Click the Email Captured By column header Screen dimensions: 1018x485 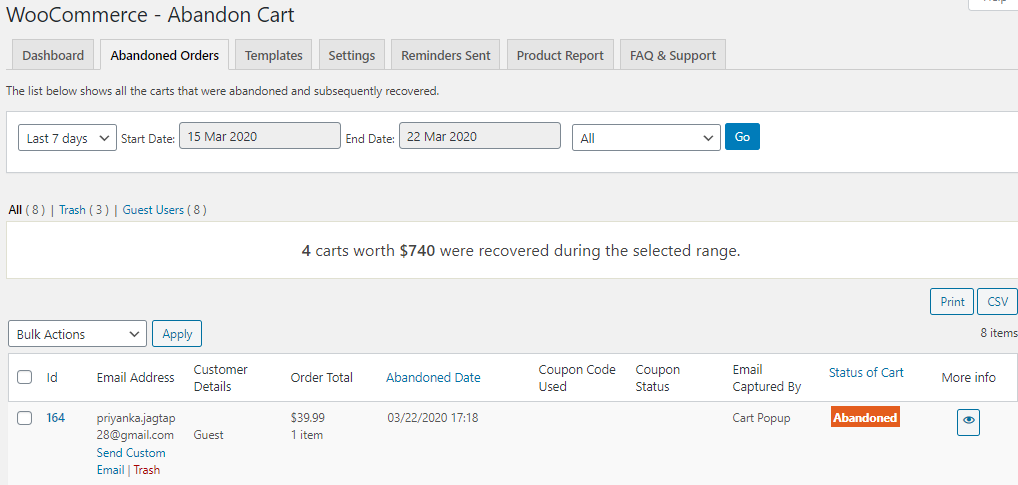[x=767, y=378]
